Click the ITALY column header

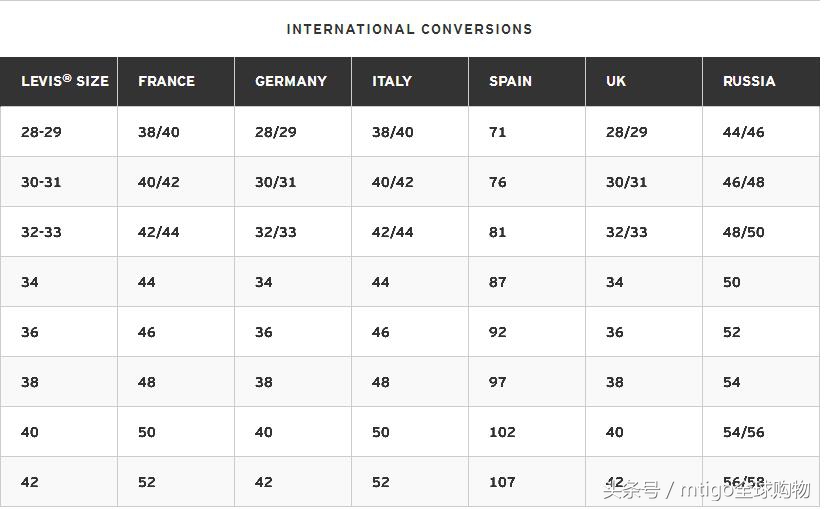[x=392, y=81]
